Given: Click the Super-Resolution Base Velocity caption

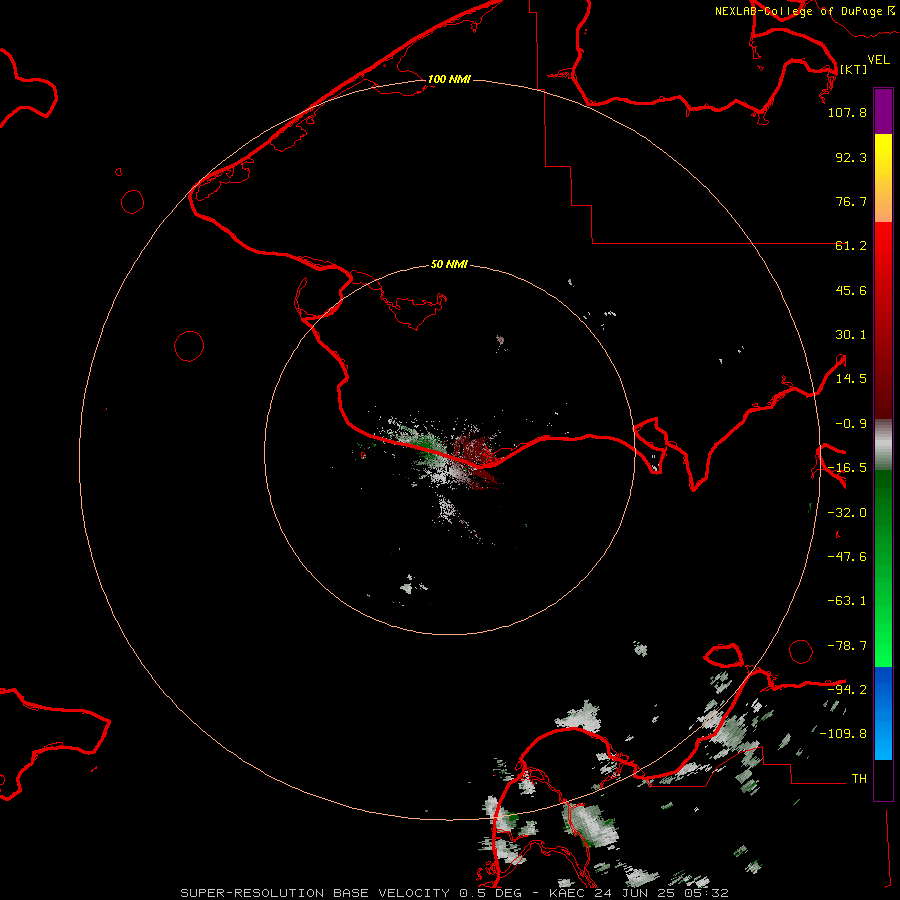Looking at the screenshot, I should (x=455, y=893).
